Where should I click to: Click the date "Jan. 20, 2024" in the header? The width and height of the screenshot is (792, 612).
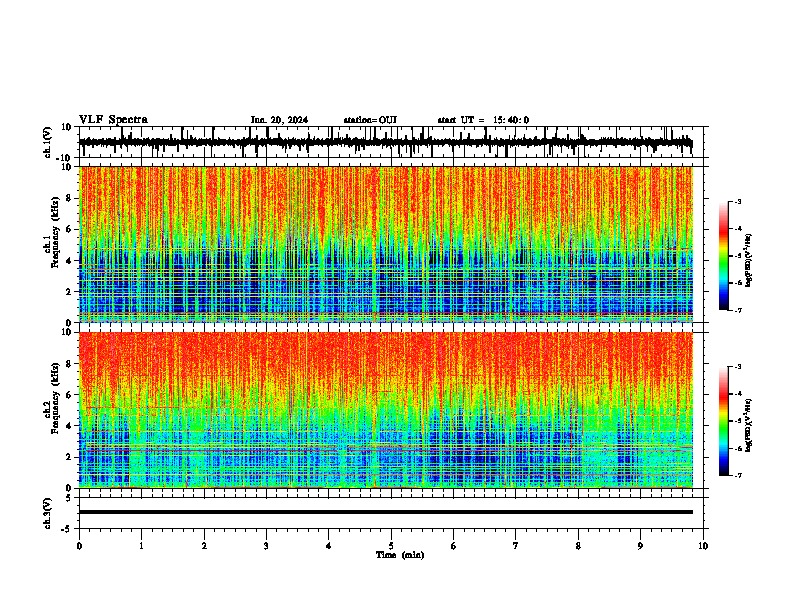[279, 120]
